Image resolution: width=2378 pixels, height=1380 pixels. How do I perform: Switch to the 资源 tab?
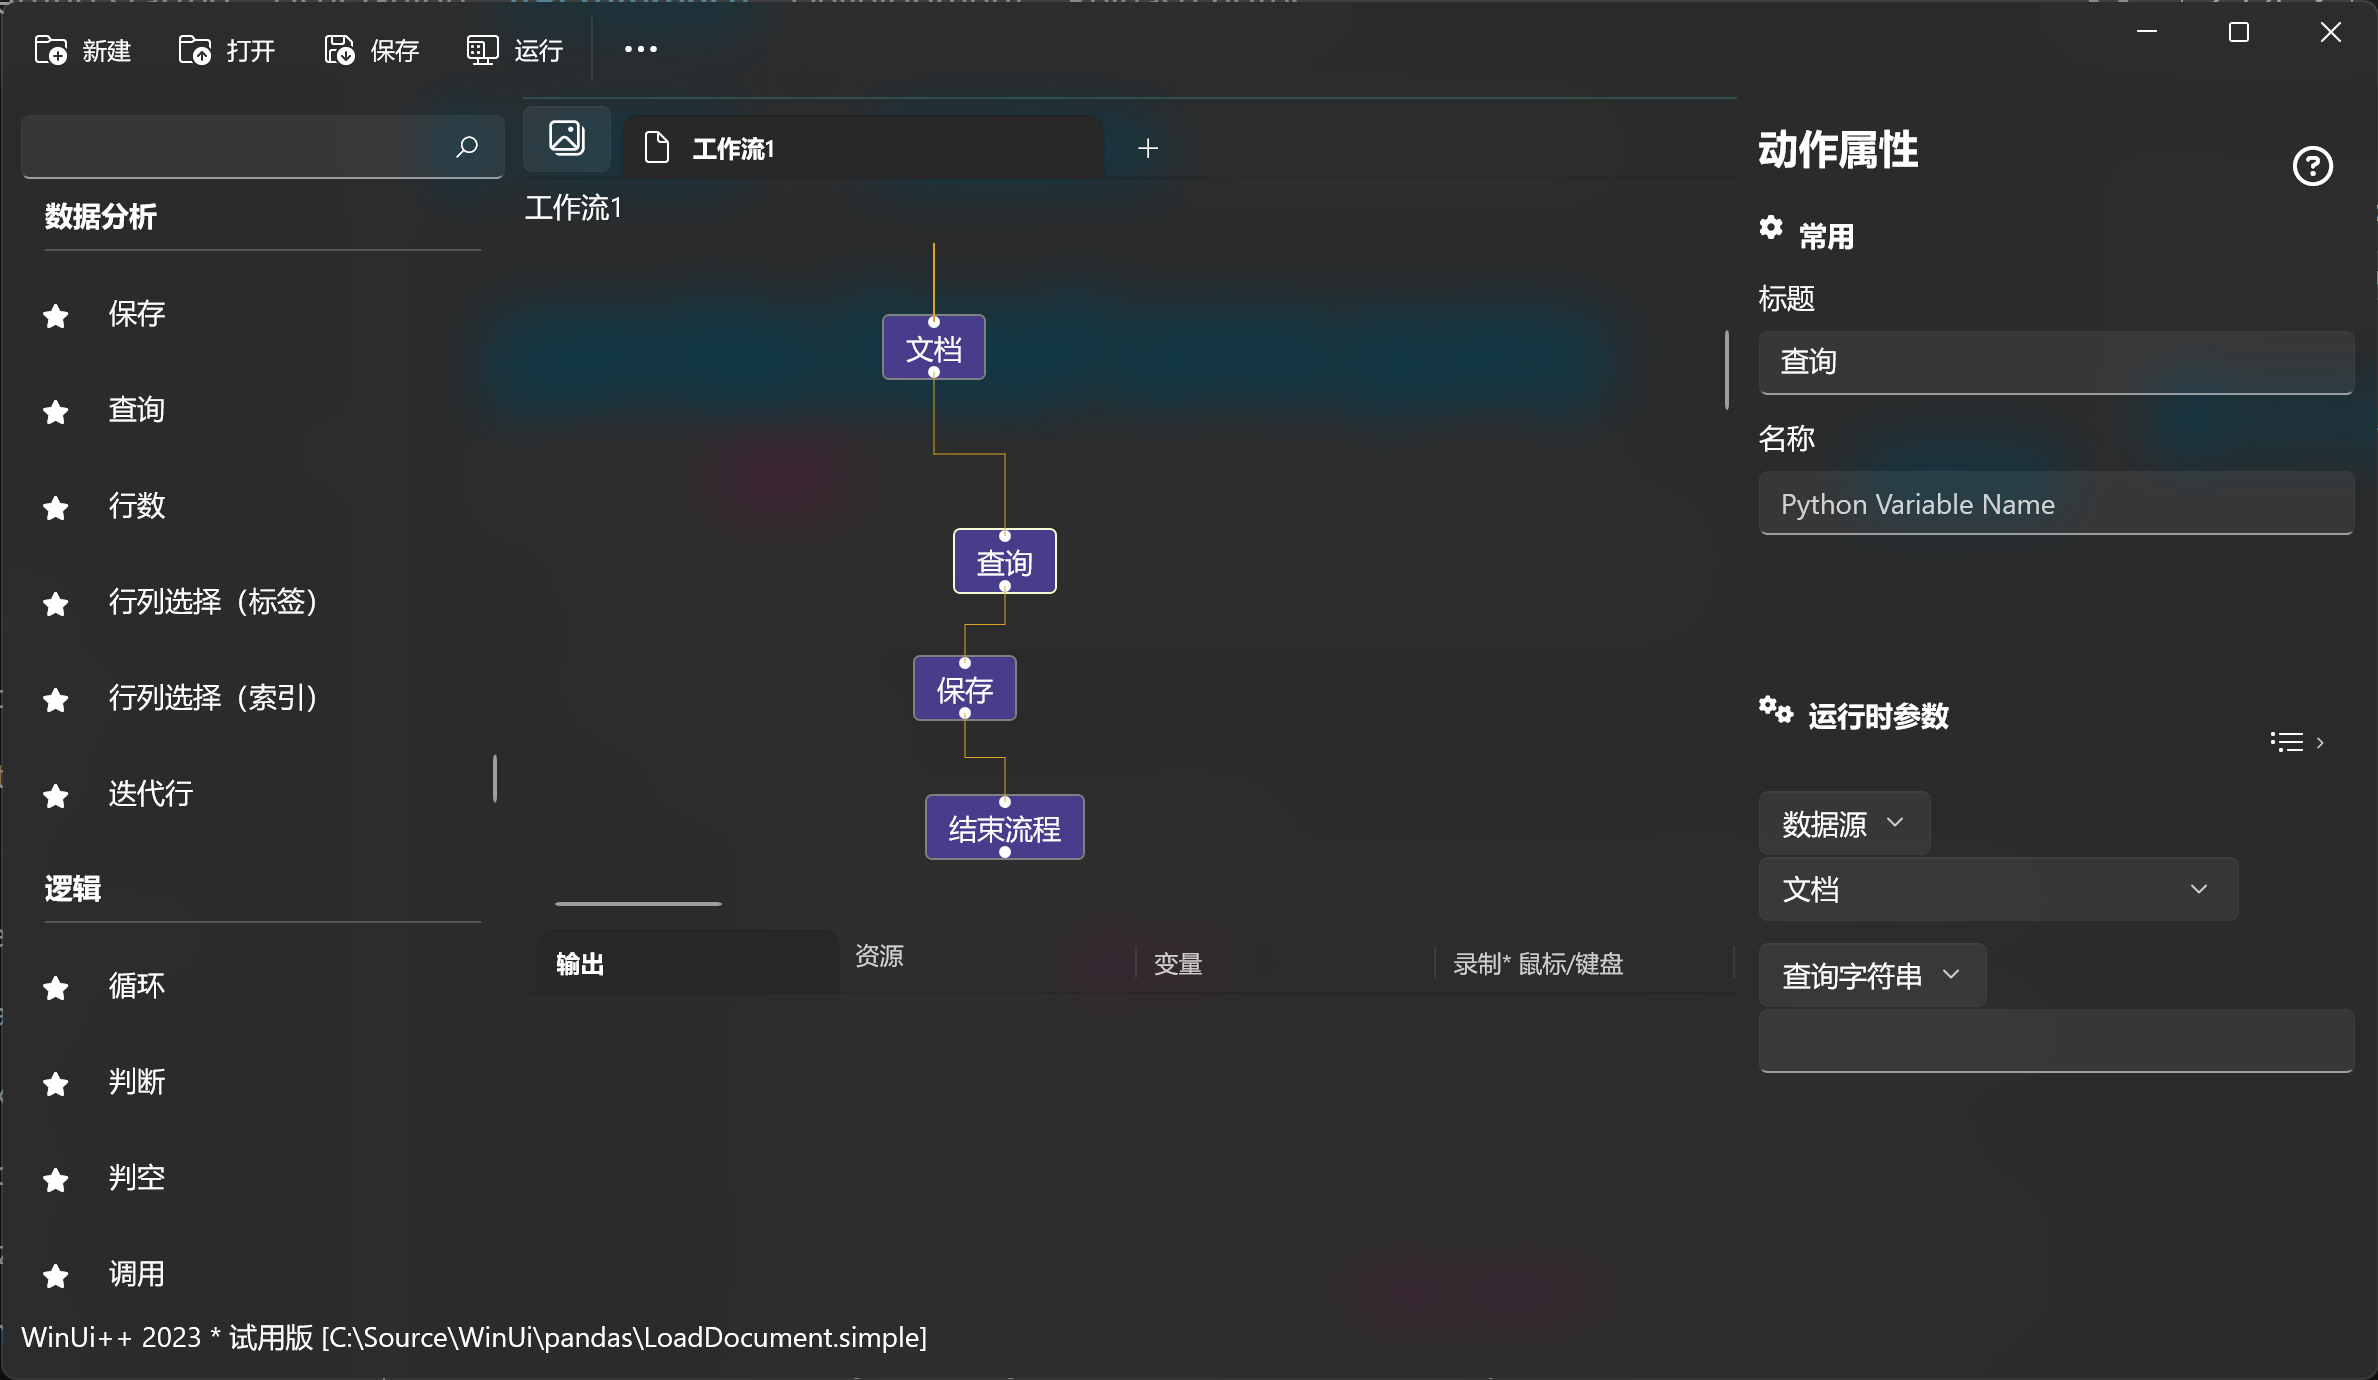(x=880, y=956)
